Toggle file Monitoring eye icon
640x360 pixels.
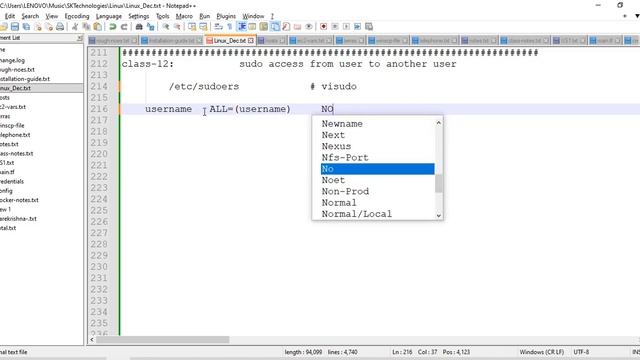click(309, 27)
